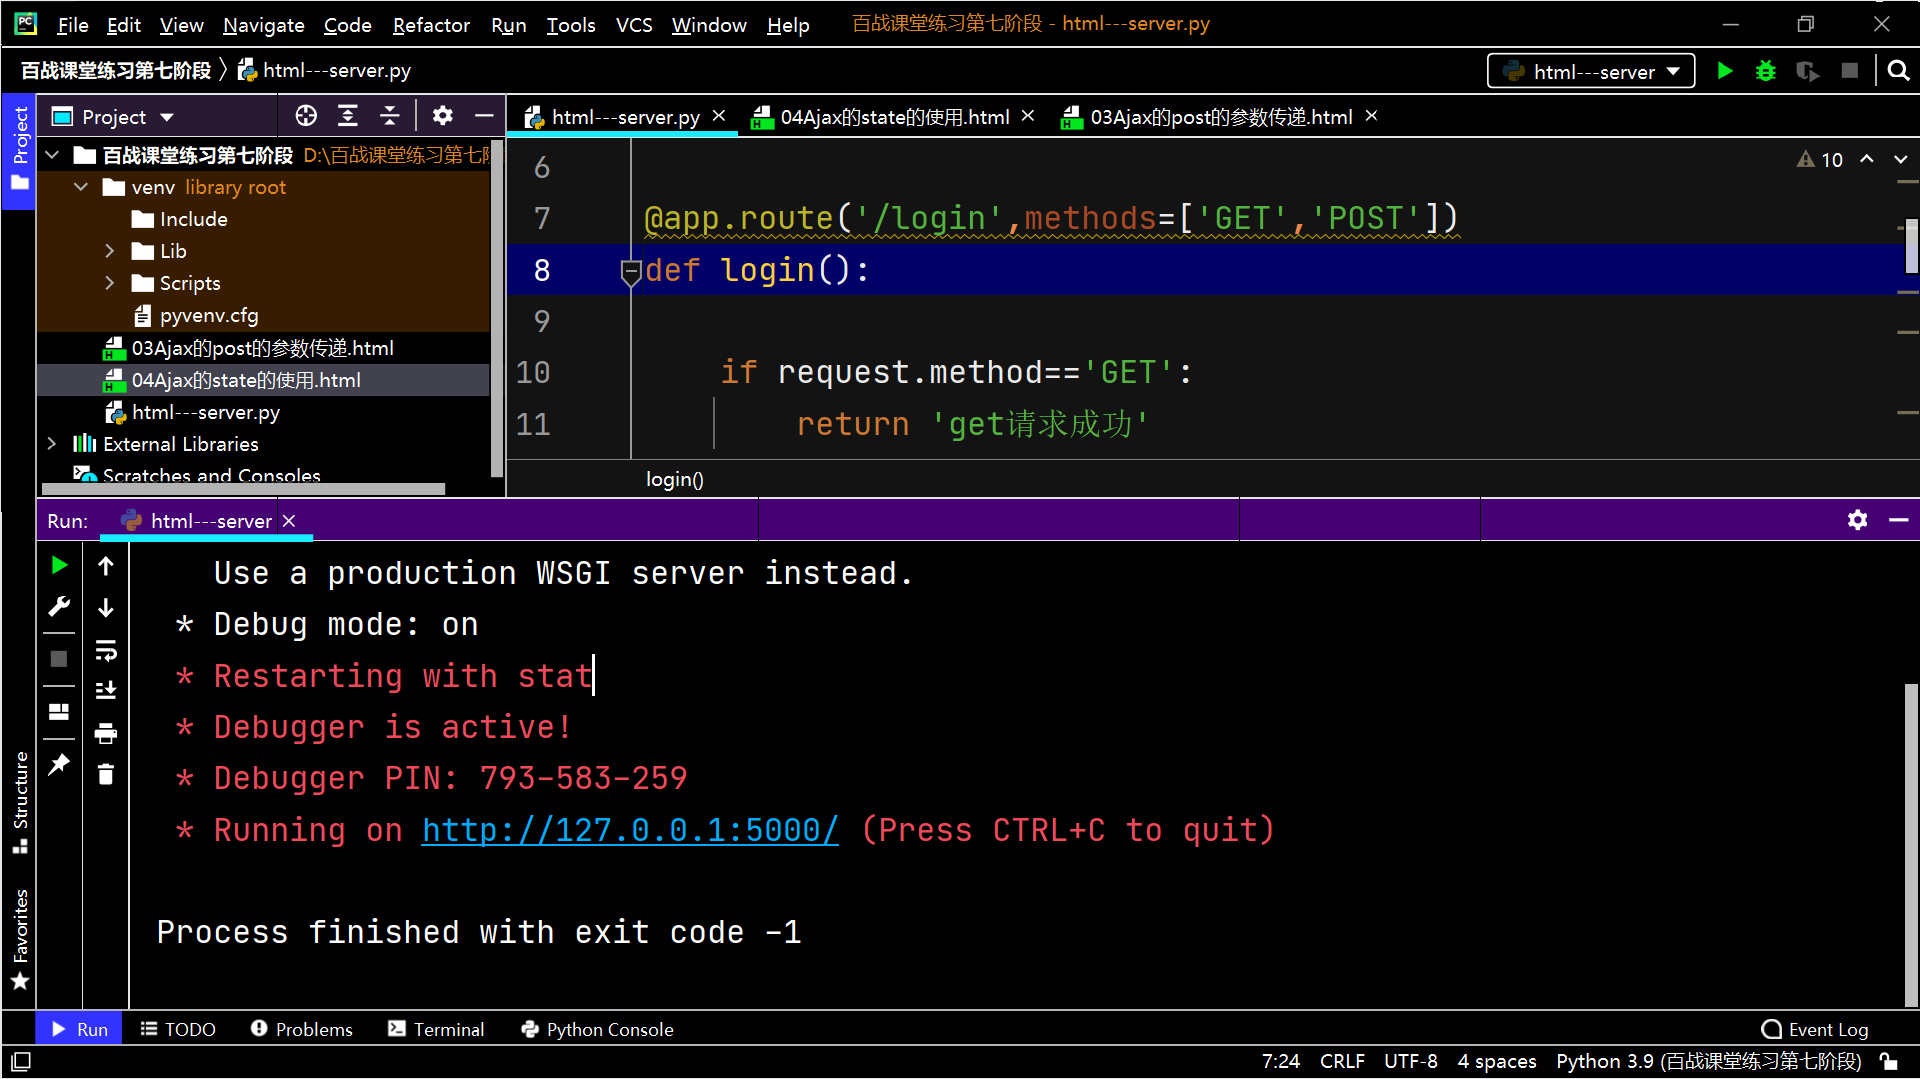This screenshot has width=1920, height=1079.
Task: Restore layout icon in Run panel
Action: (59, 712)
